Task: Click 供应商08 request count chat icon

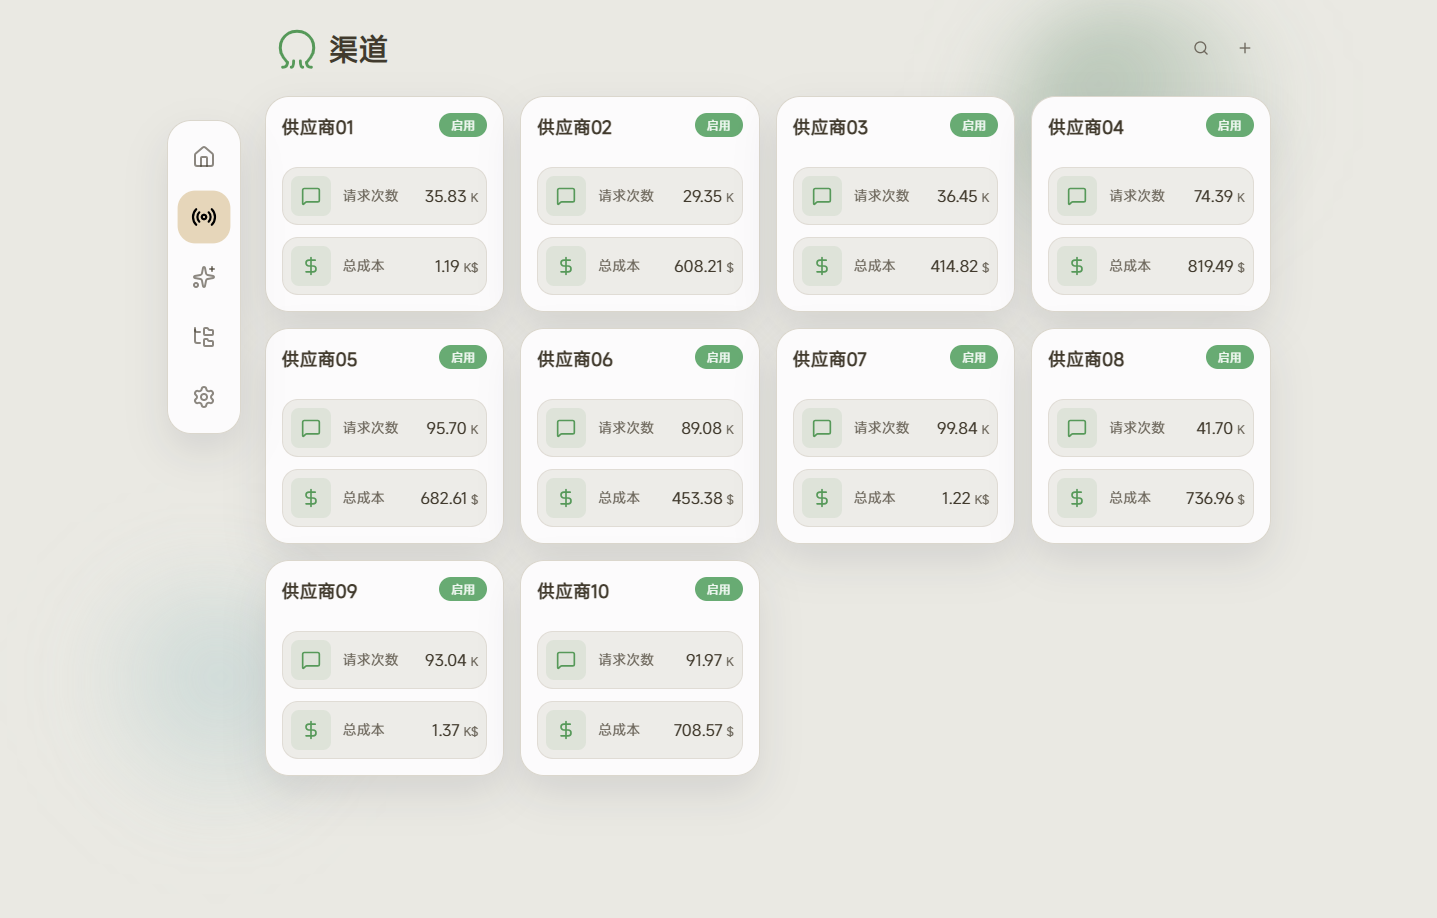Action: (x=1077, y=428)
